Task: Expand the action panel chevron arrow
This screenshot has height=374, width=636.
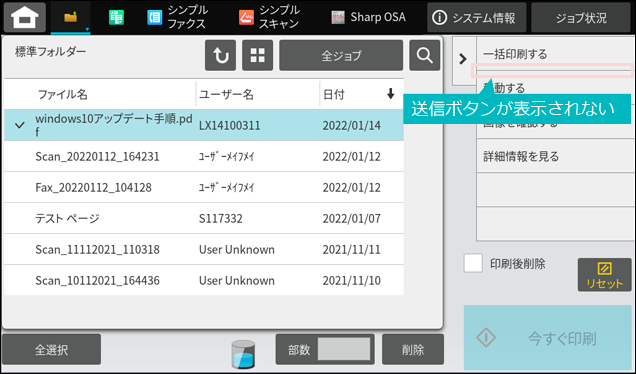Action: tap(463, 59)
